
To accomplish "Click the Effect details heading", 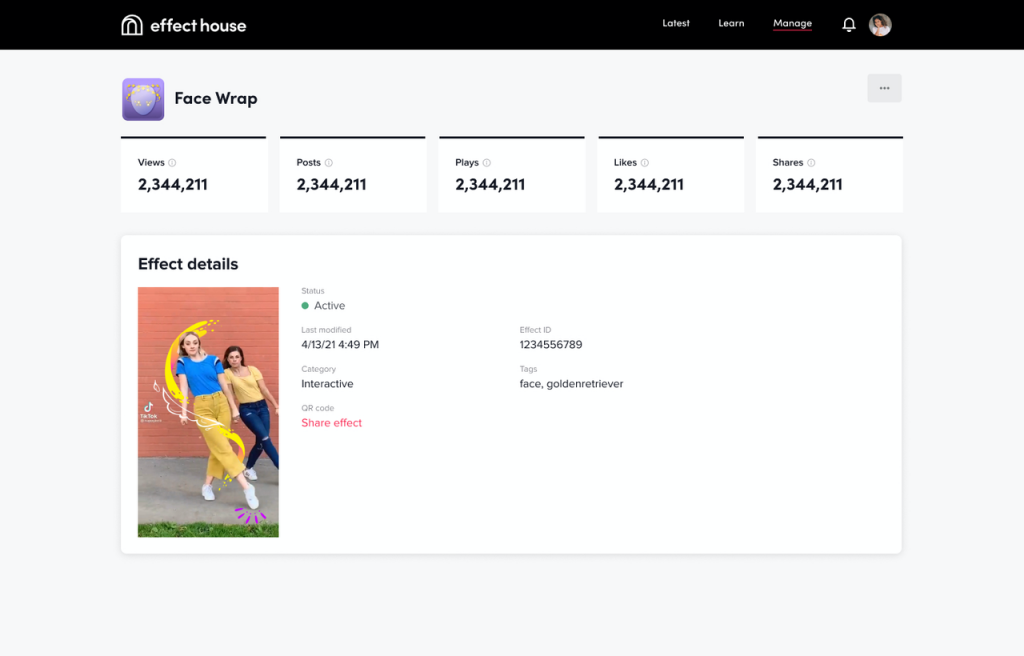I will click(188, 264).
